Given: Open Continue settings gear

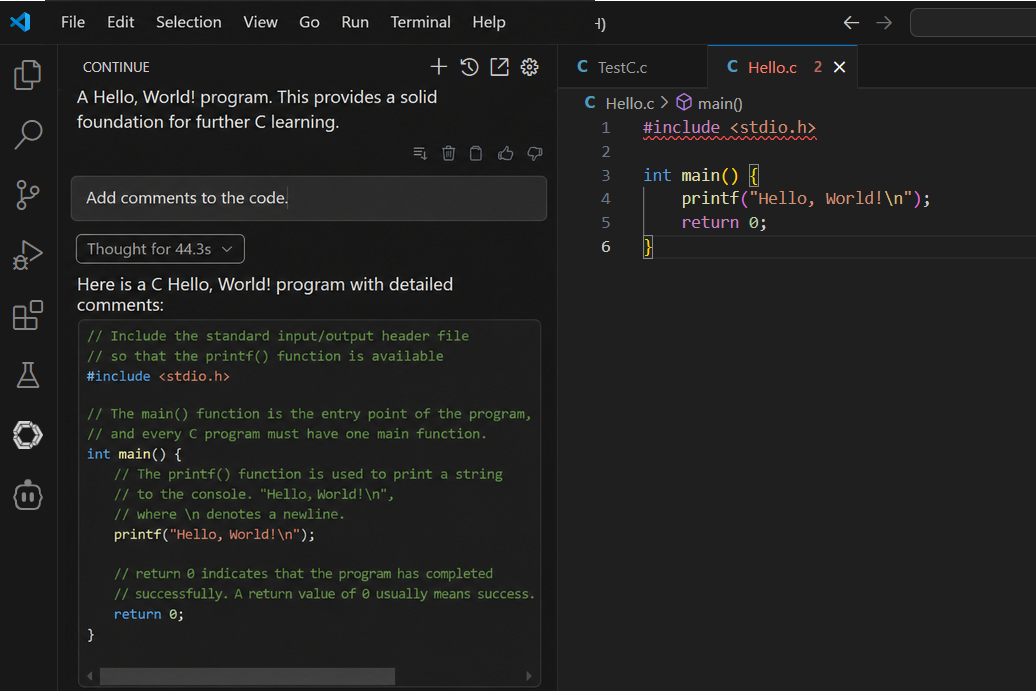Looking at the screenshot, I should click(529, 67).
